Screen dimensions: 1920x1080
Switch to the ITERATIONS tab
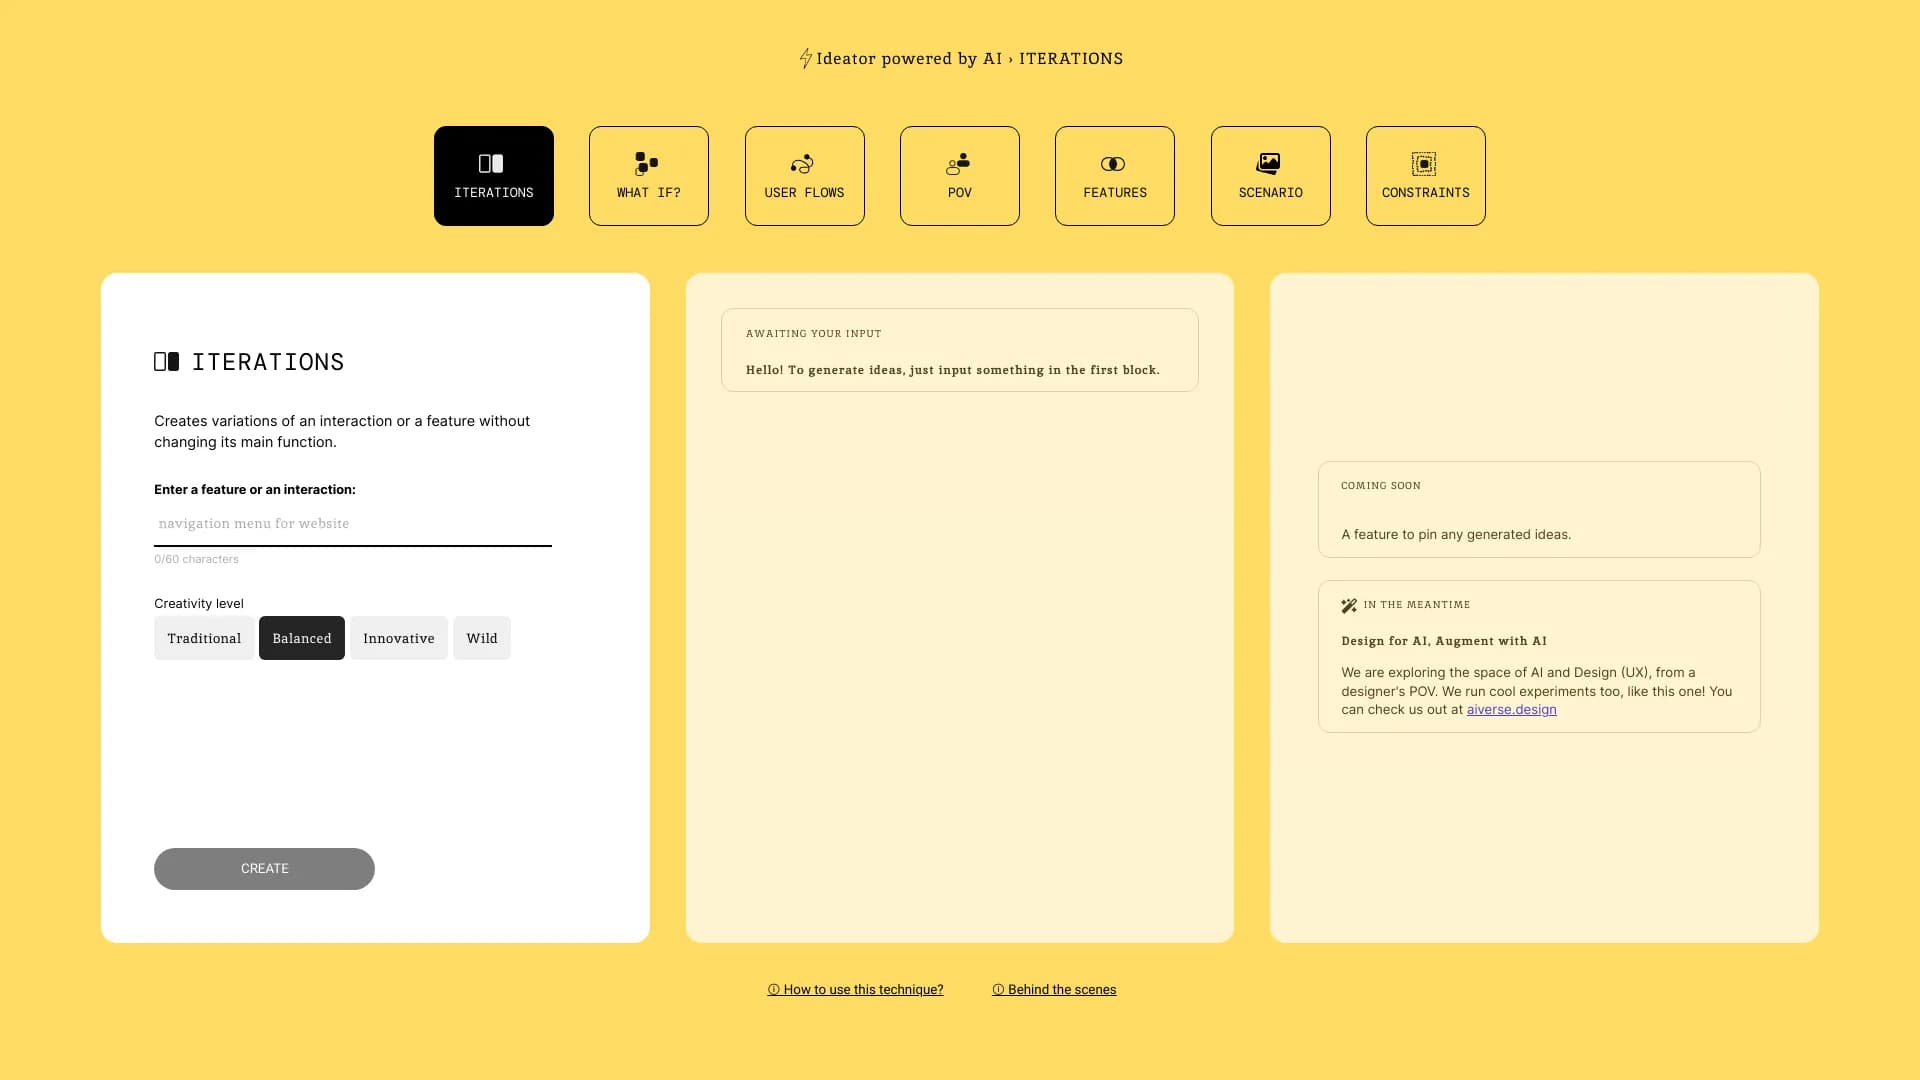[493, 175]
